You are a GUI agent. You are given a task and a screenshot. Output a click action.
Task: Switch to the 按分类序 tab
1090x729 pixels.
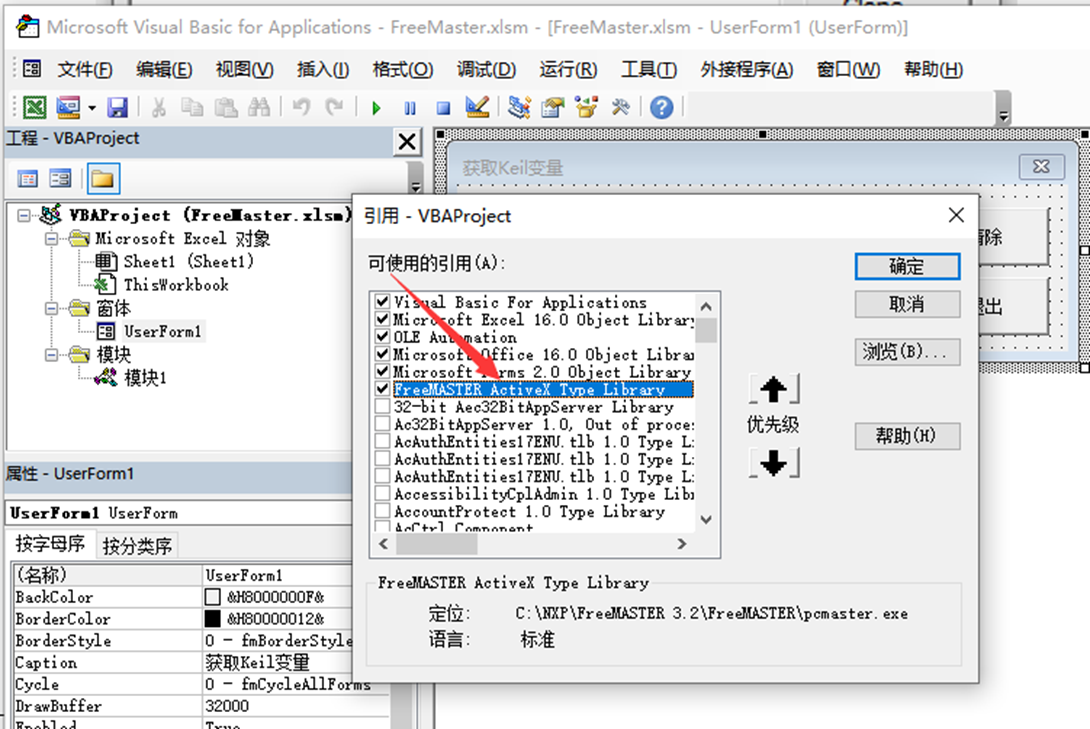pos(137,546)
